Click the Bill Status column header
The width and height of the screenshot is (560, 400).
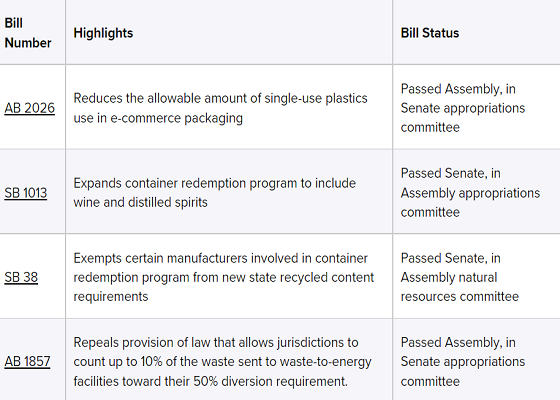[430, 33]
